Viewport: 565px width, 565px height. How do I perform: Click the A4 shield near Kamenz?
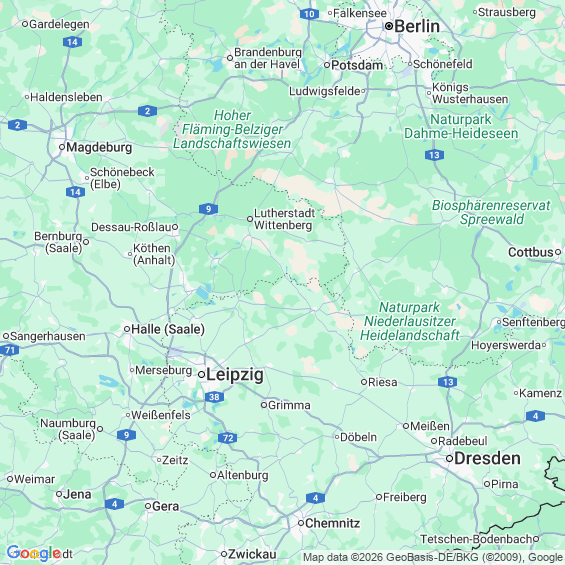click(535, 416)
